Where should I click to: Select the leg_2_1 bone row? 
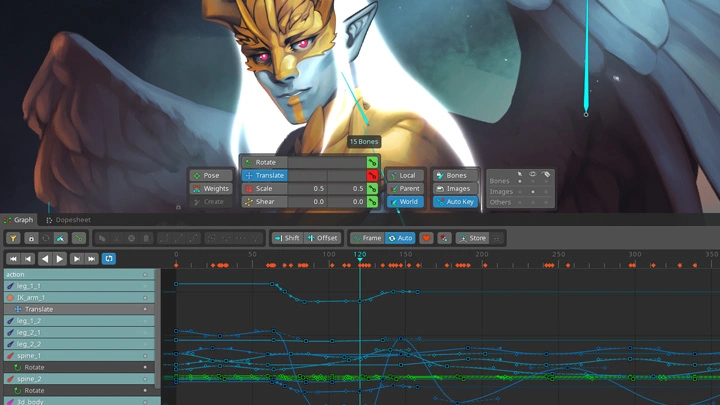[79, 332]
